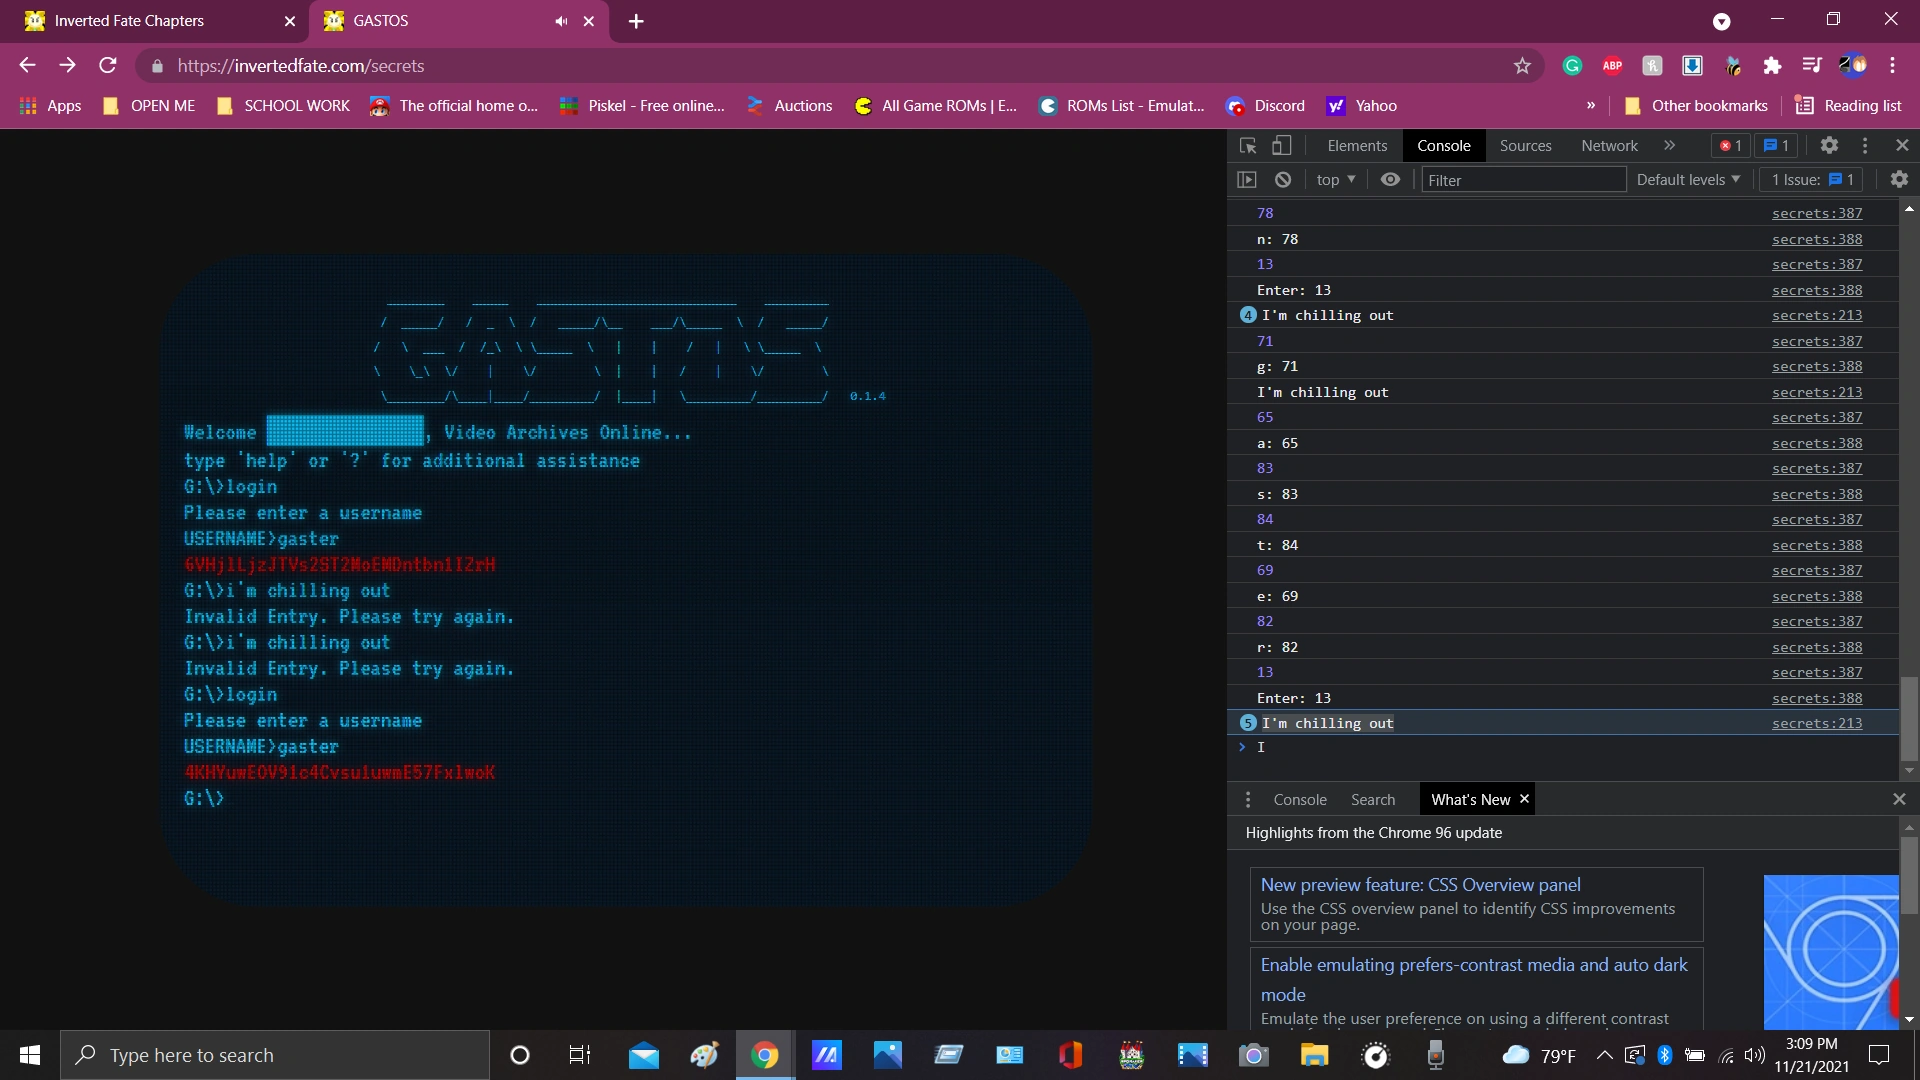Expand the top context dropdown
1920x1080 pixels.
[x=1336, y=180]
